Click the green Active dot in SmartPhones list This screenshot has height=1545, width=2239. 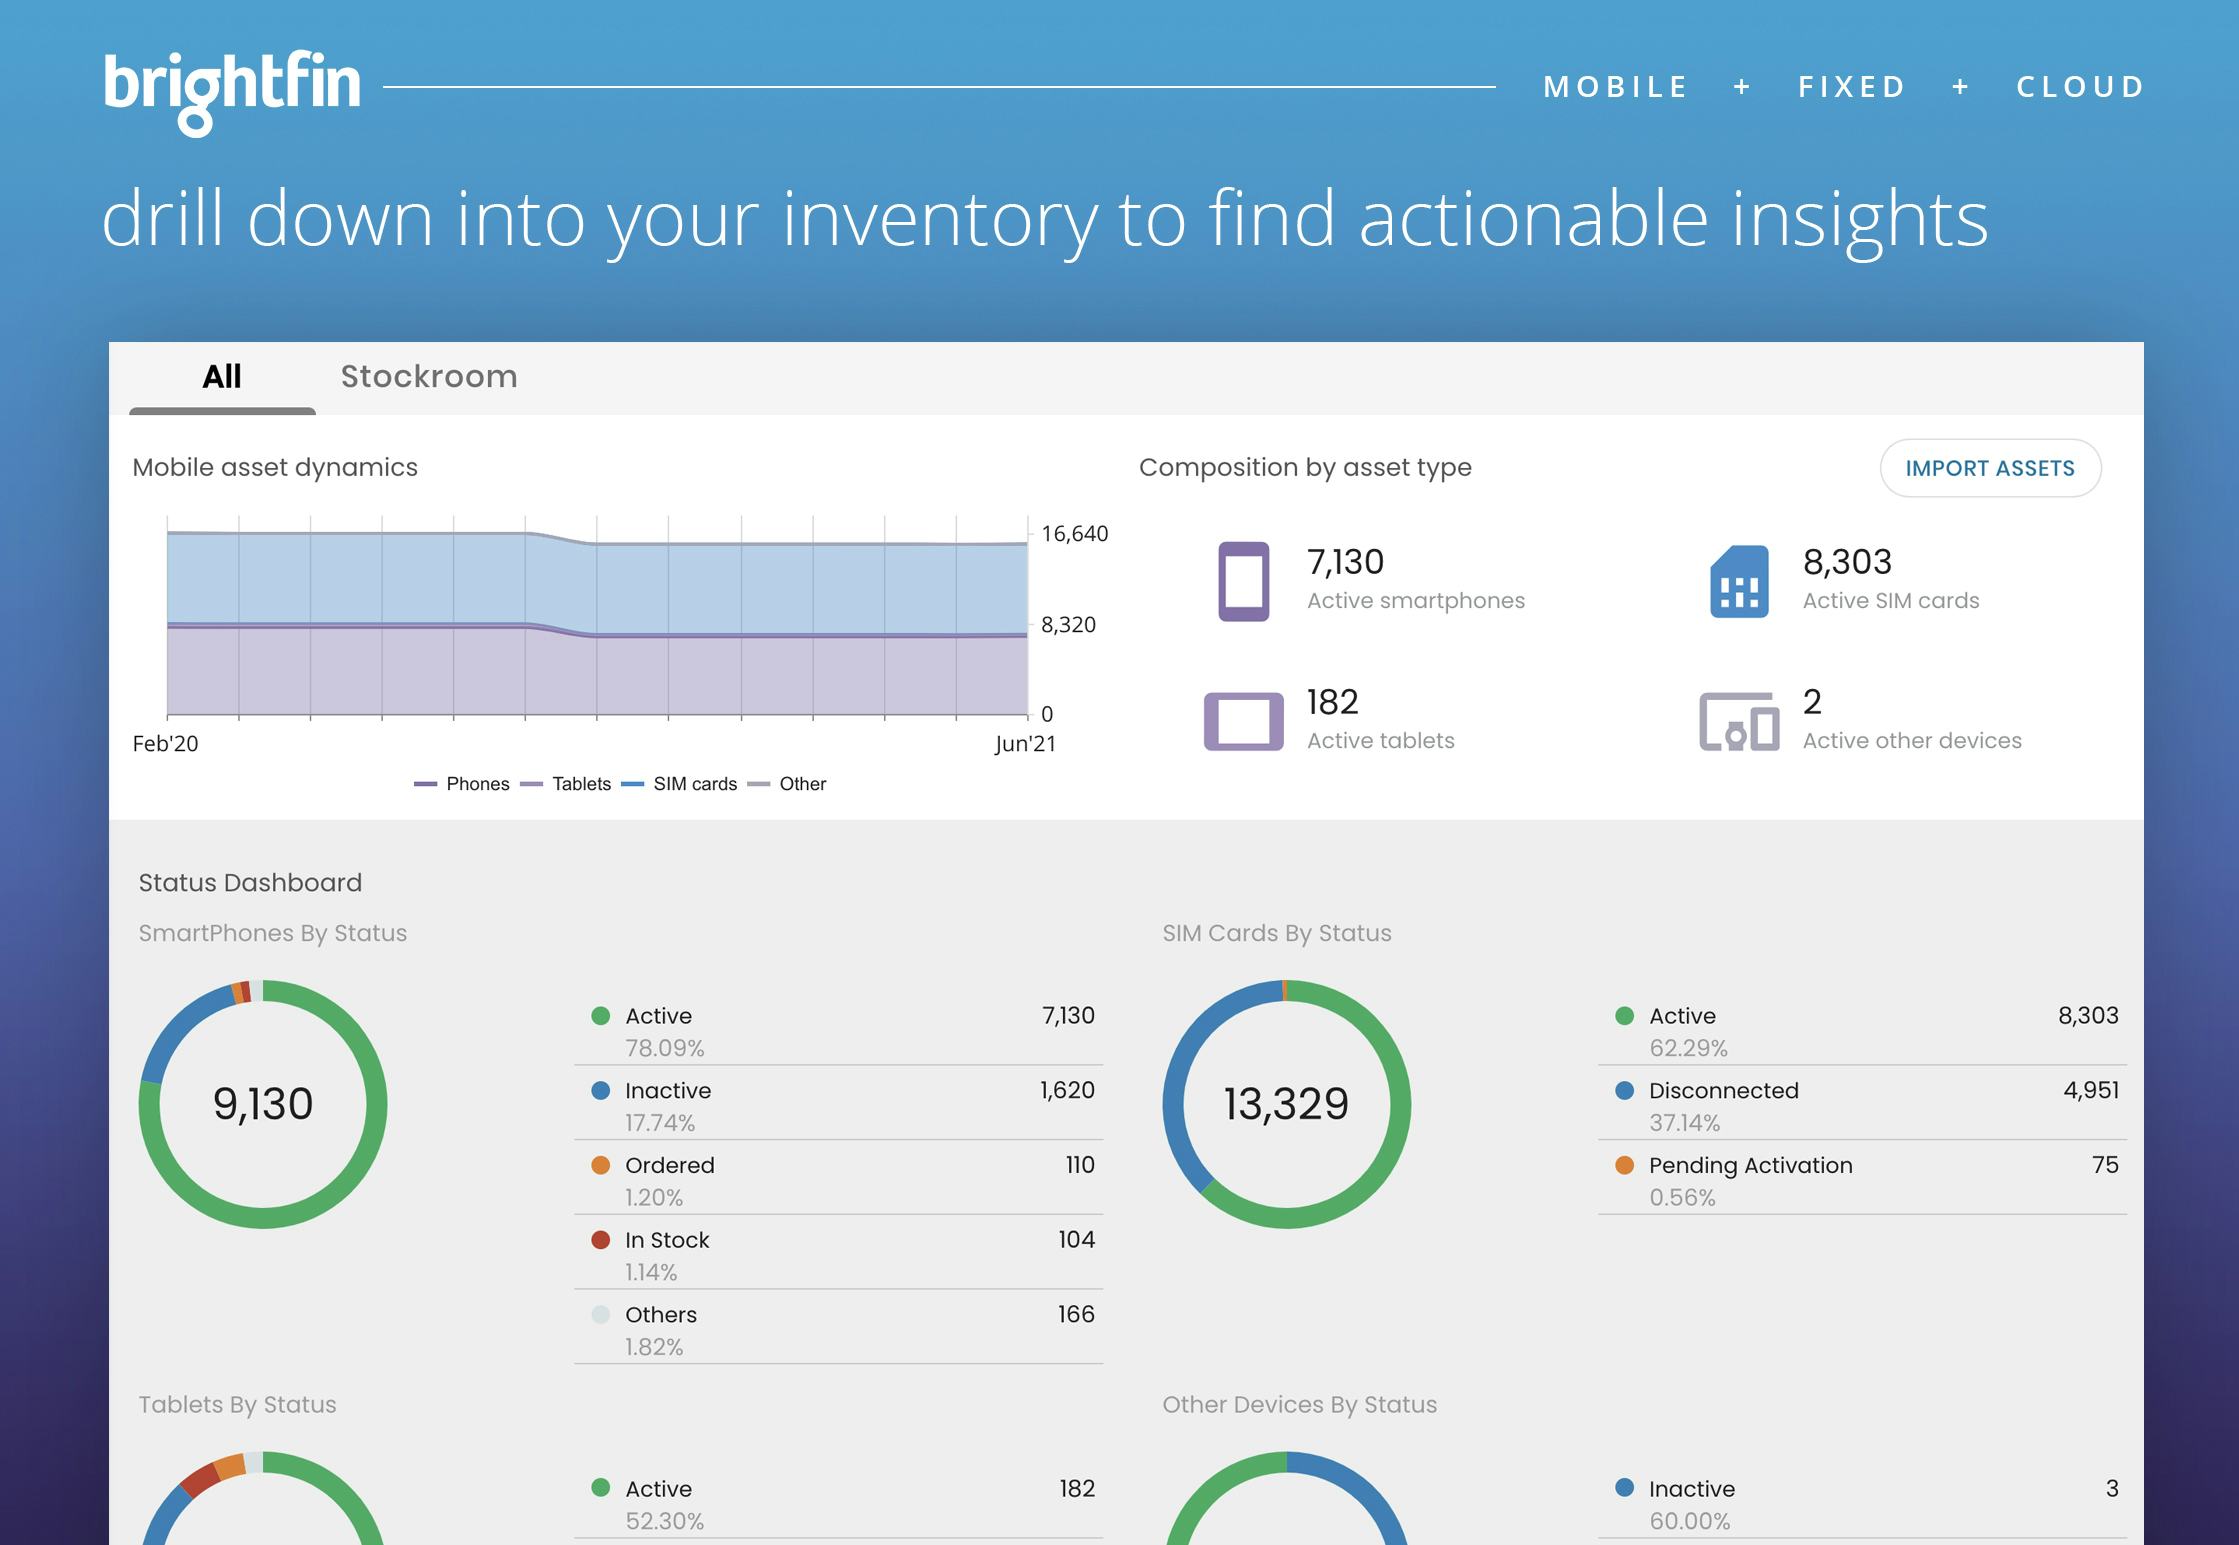pyautogui.click(x=601, y=1016)
